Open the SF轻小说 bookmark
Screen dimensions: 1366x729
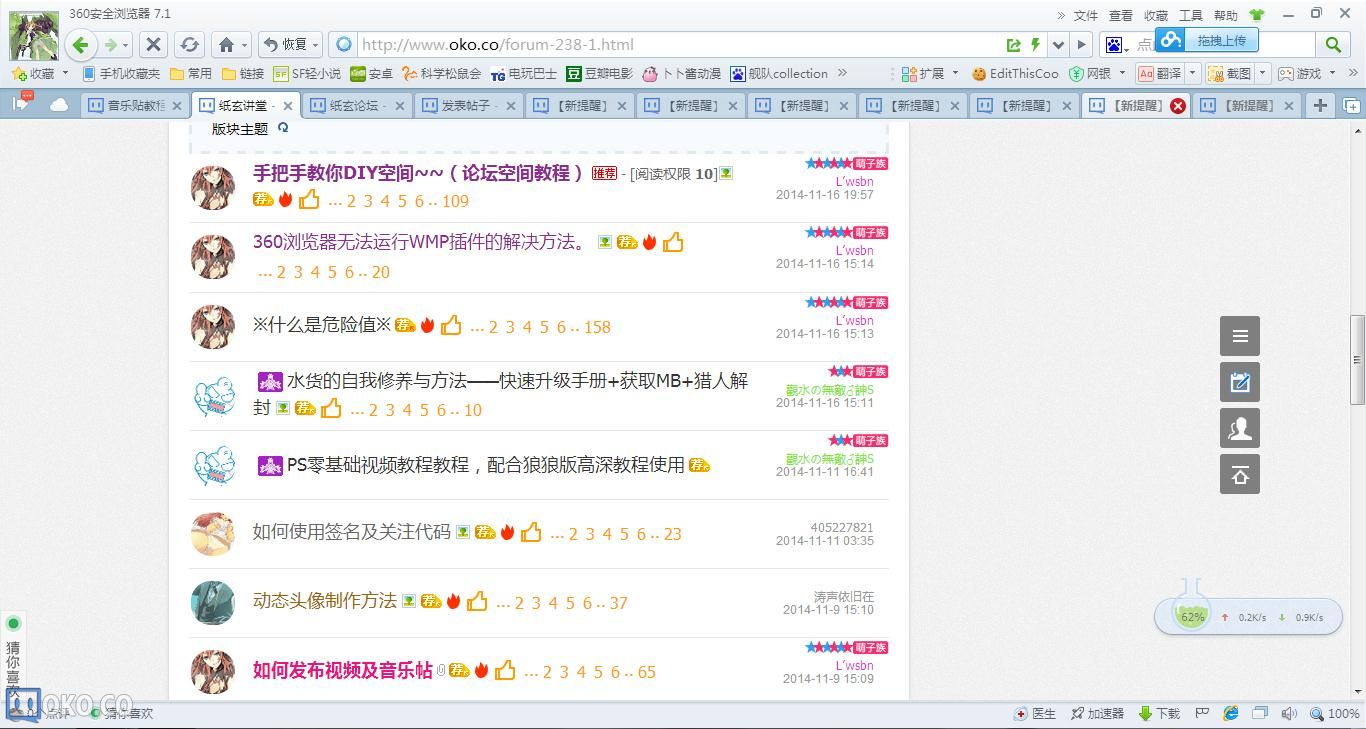(308, 73)
